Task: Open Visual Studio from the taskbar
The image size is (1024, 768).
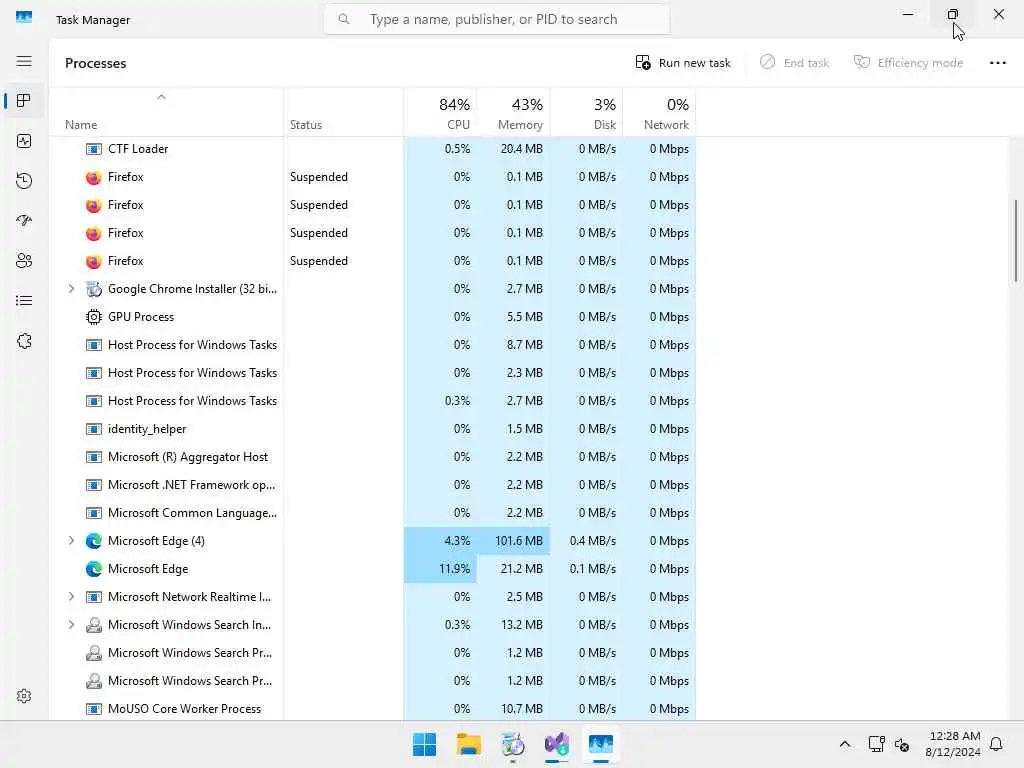Action: tap(557, 744)
